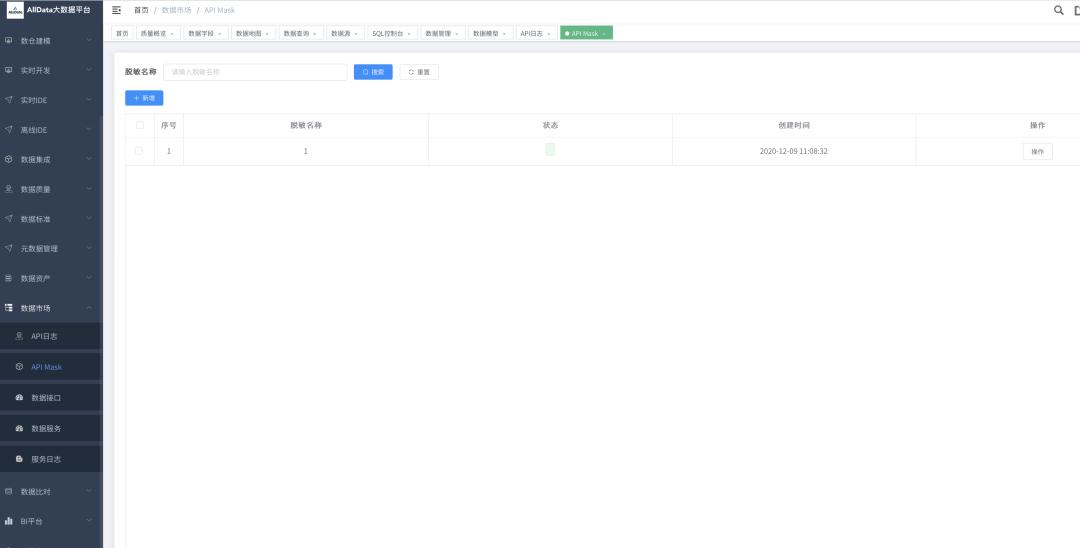Close the 质量概览 tab with its x
The image size is (1080, 548).
[172, 34]
